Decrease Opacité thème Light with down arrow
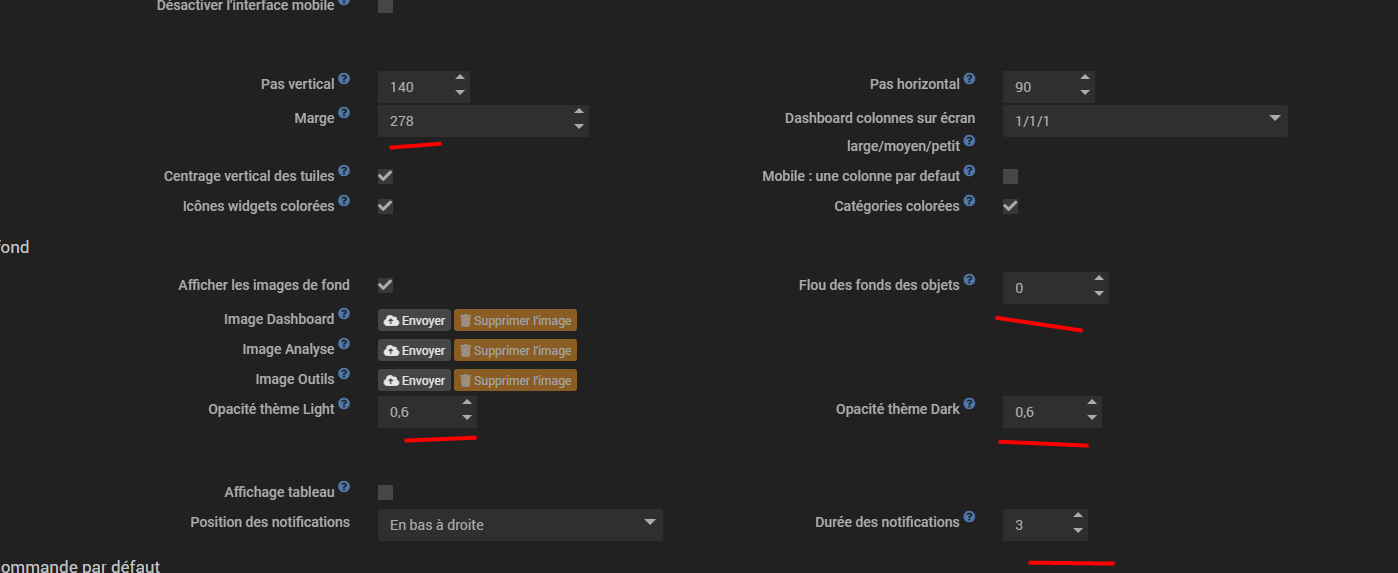Screen dimensions: 1398x573 pyautogui.click(x=467, y=419)
